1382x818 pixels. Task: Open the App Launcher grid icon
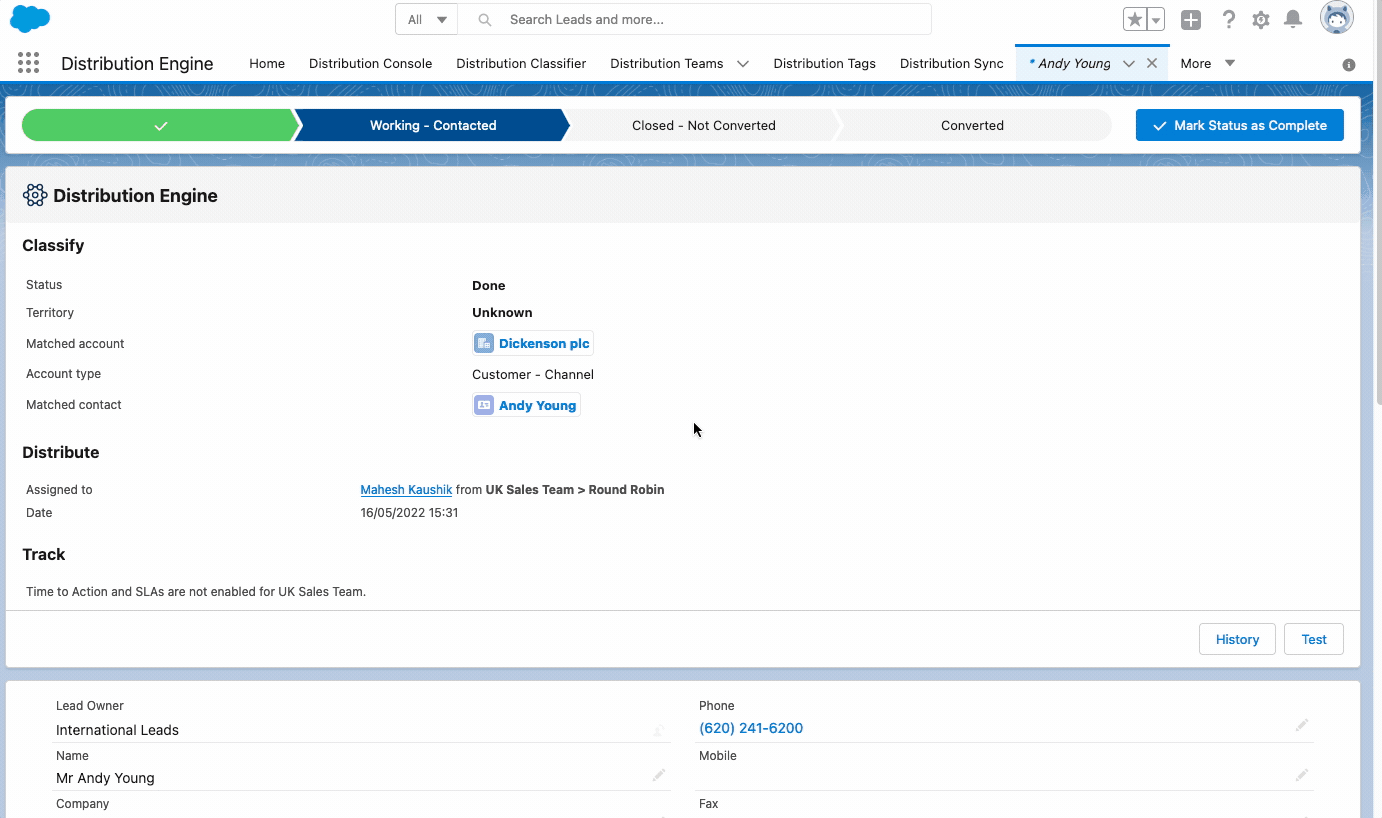pos(29,63)
